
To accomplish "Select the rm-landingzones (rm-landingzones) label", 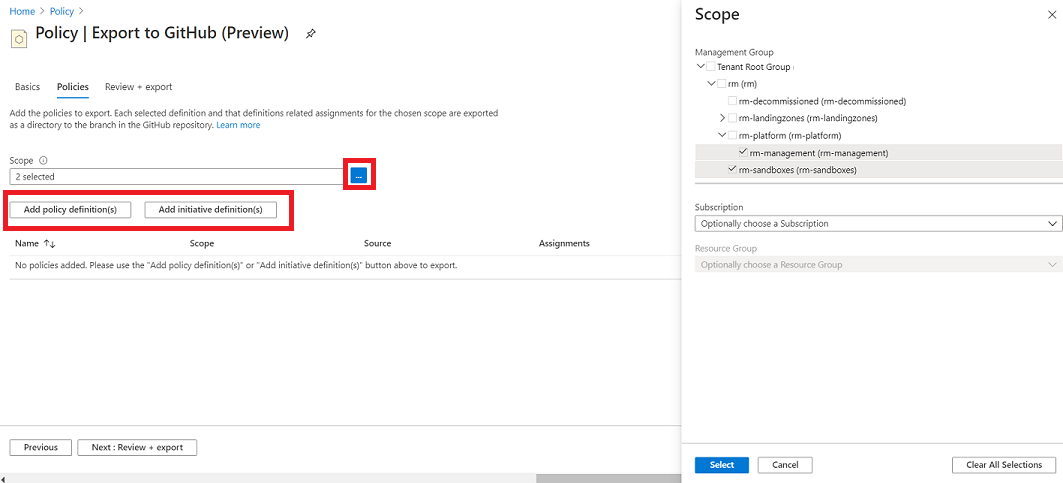I will pyautogui.click(x=808, y=118).
